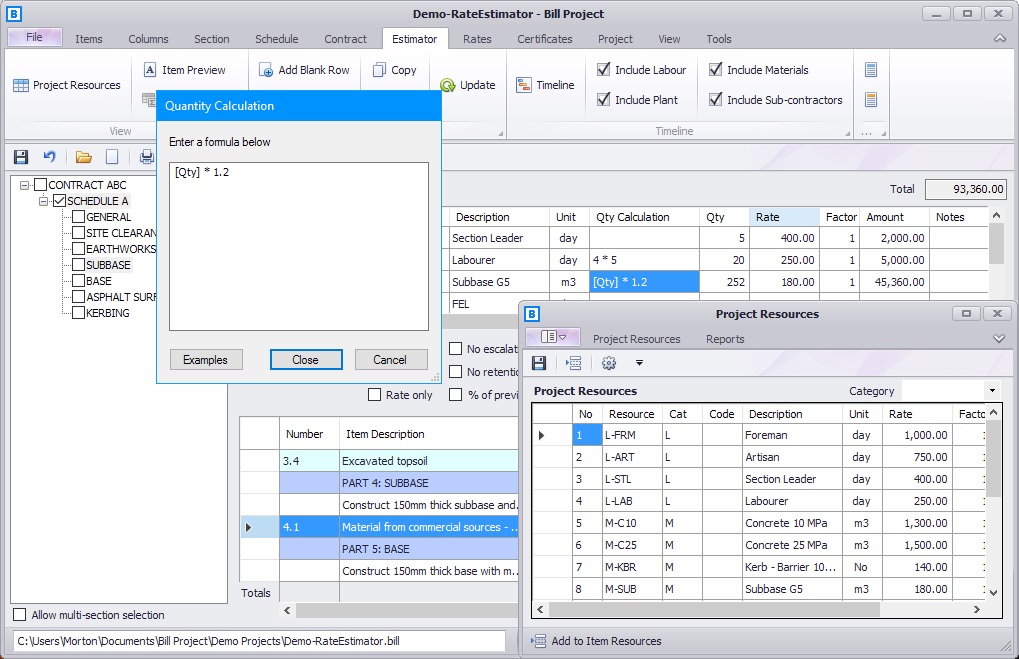The height and width of the screenshot is (659, 1019).
Task: Collapse the Project Resources ribbon chevron
Action: pos(1000,339)
